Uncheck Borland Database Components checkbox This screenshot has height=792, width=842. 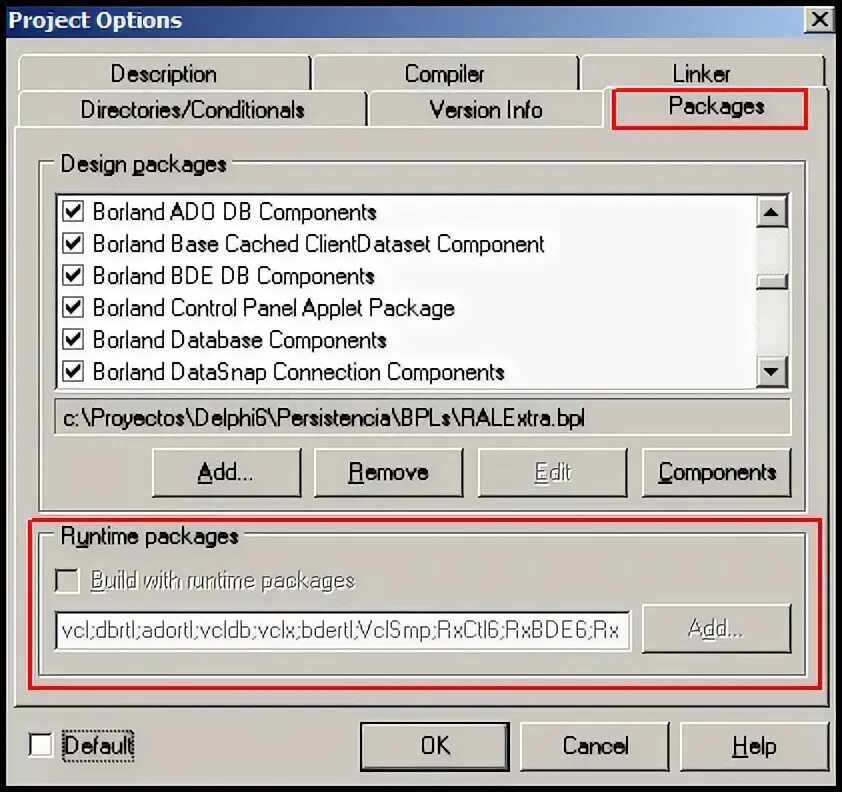click(73, 339)
